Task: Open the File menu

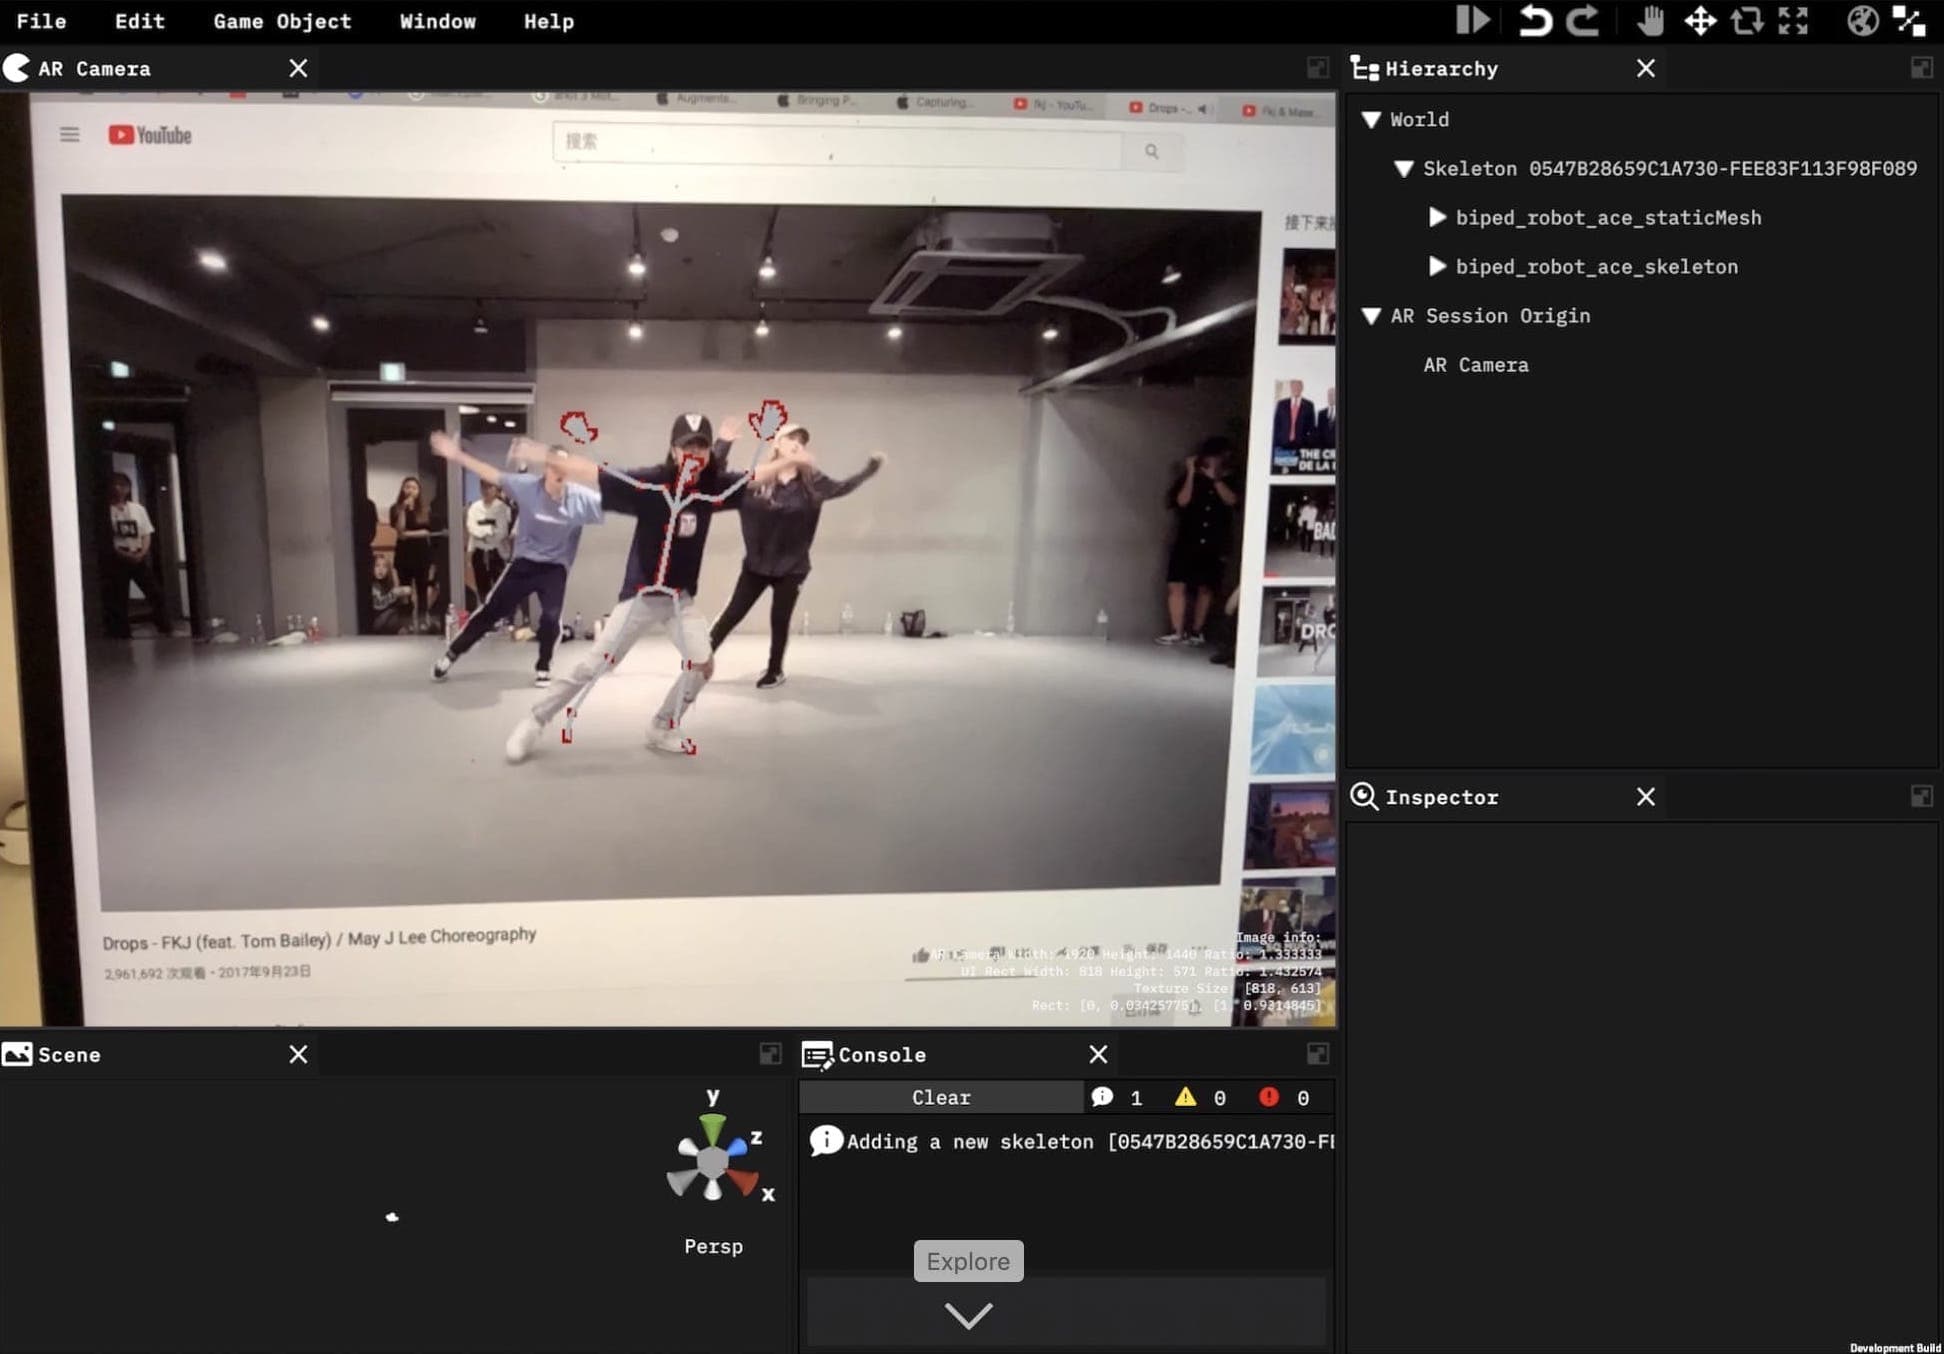Action: point(41,21)
